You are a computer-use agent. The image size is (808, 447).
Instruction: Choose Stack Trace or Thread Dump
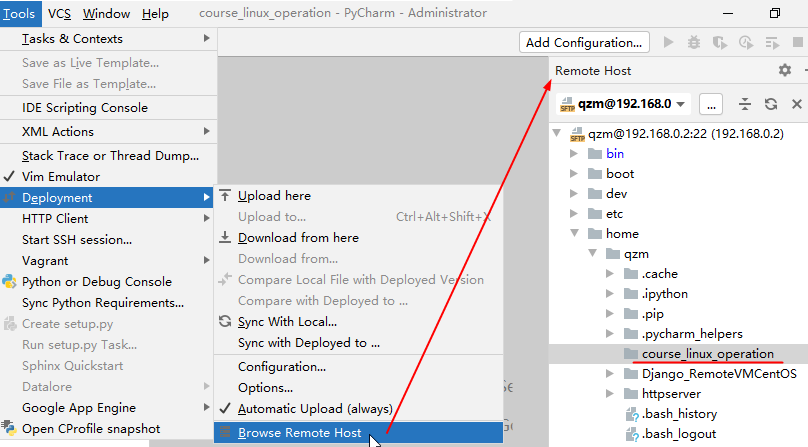(x=108, y=156)
